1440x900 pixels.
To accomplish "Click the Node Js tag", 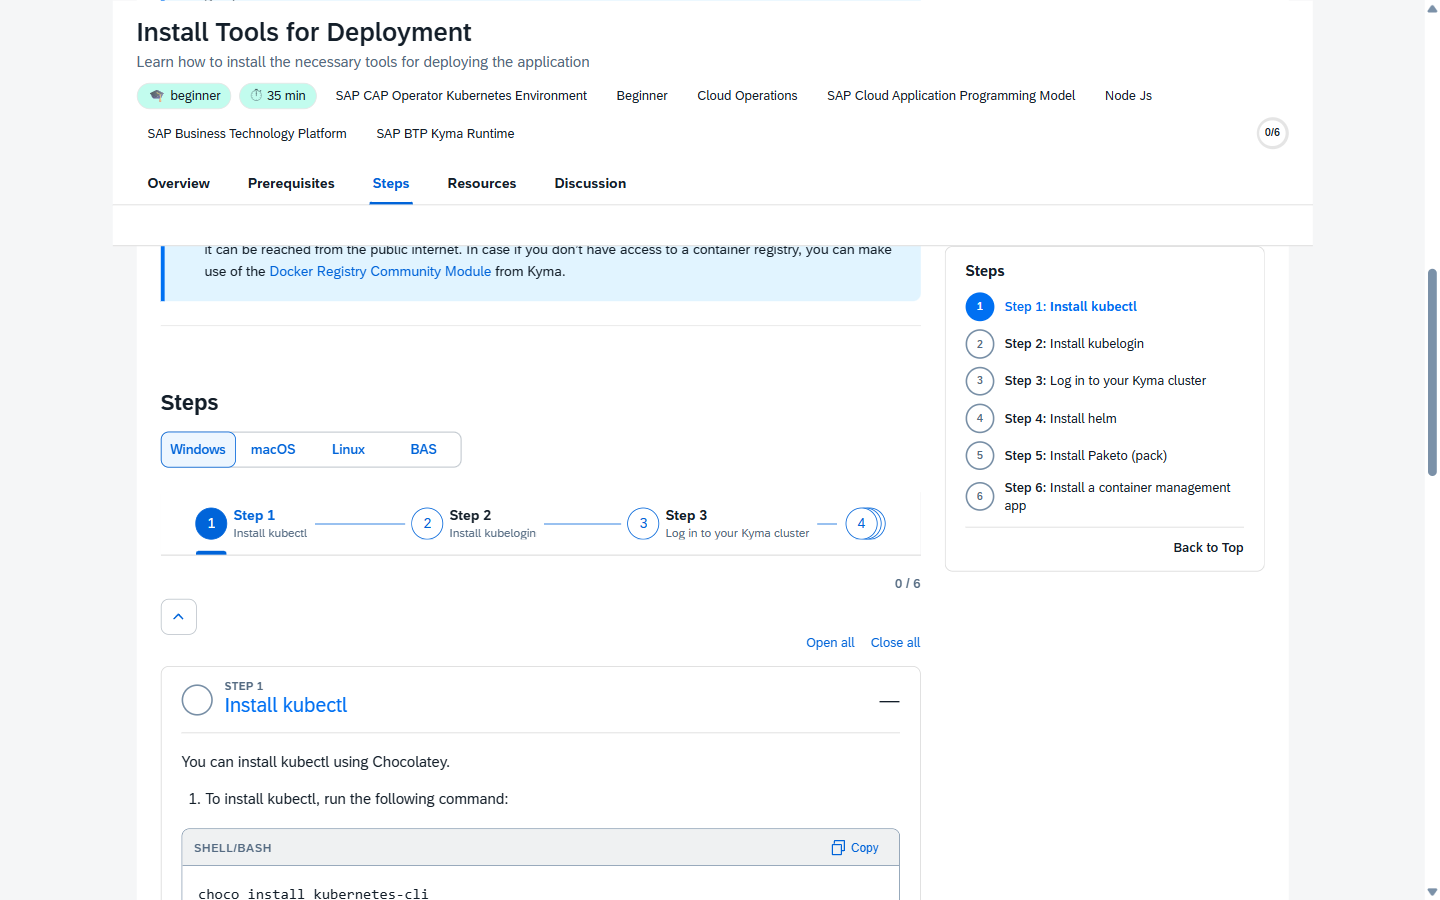I will pos(1128,96).
